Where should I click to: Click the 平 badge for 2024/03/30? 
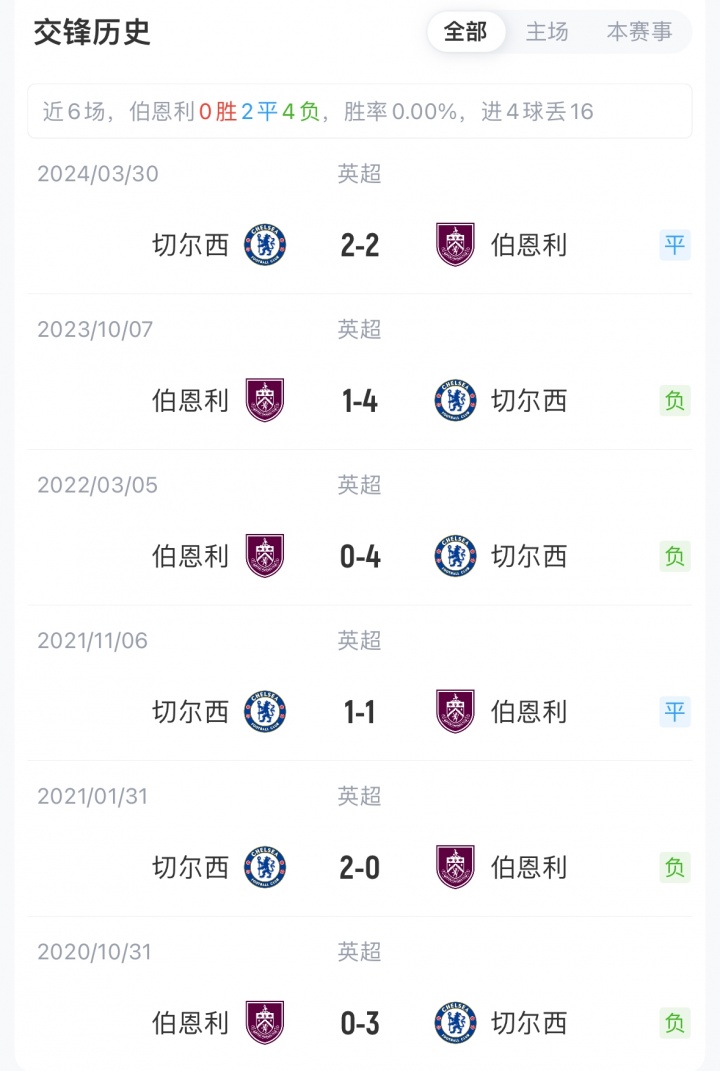coord(675,245)
